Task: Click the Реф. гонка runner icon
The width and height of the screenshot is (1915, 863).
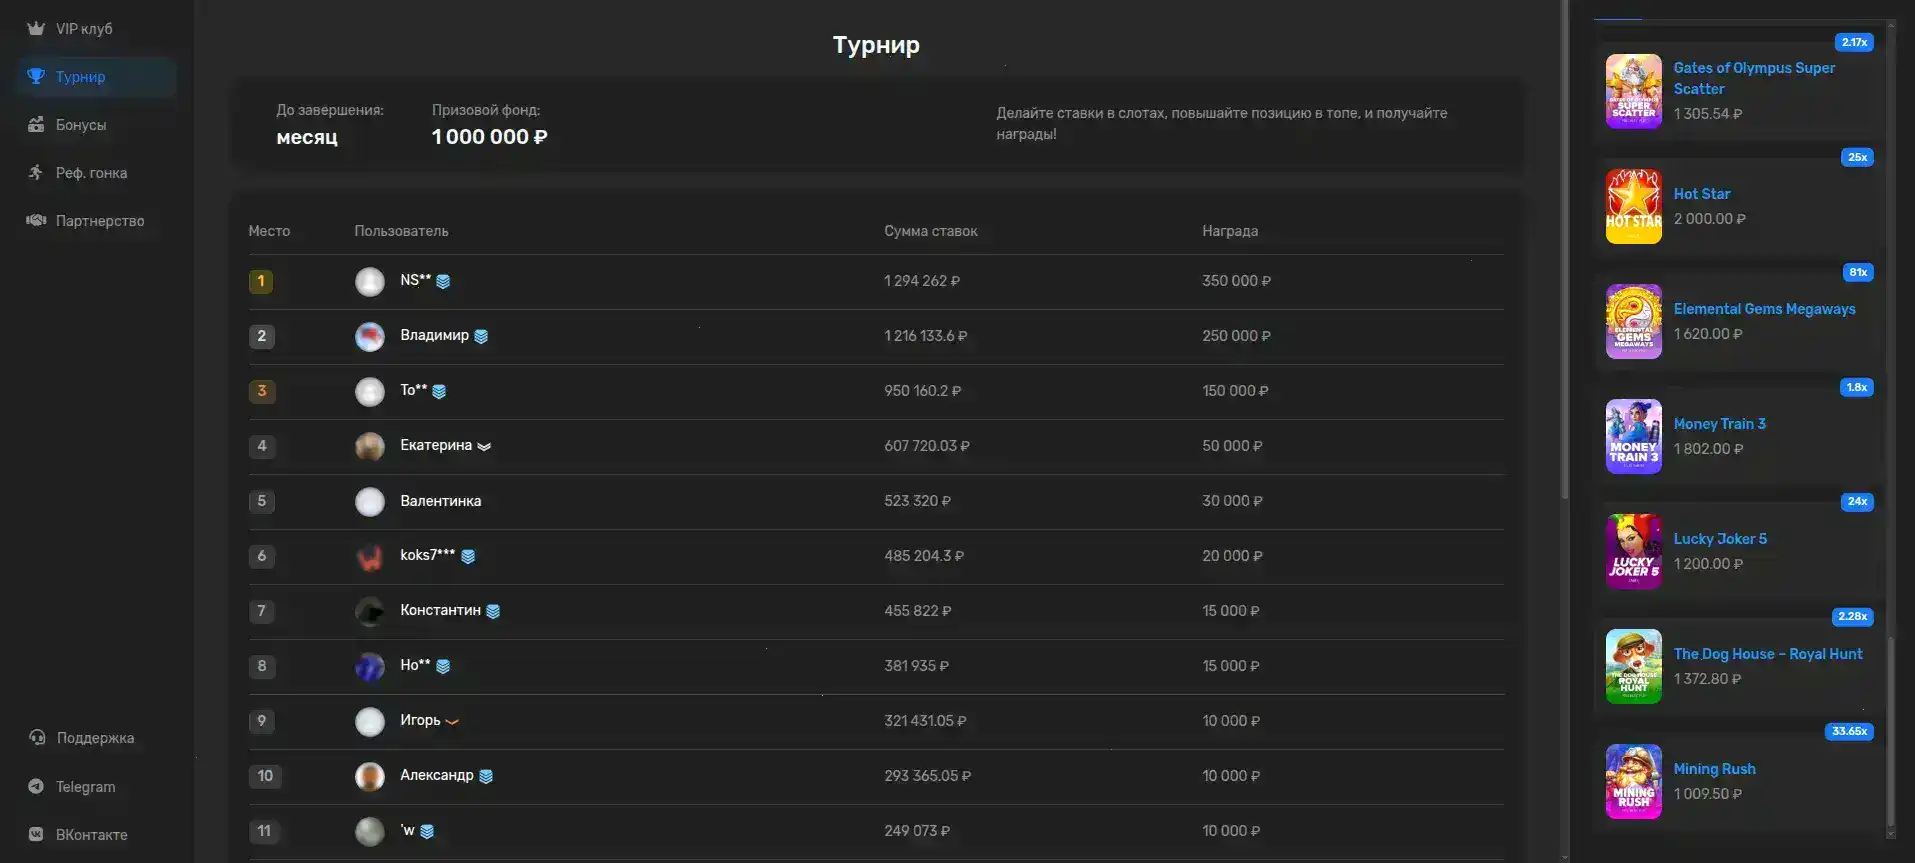Action: click(36, 173)
